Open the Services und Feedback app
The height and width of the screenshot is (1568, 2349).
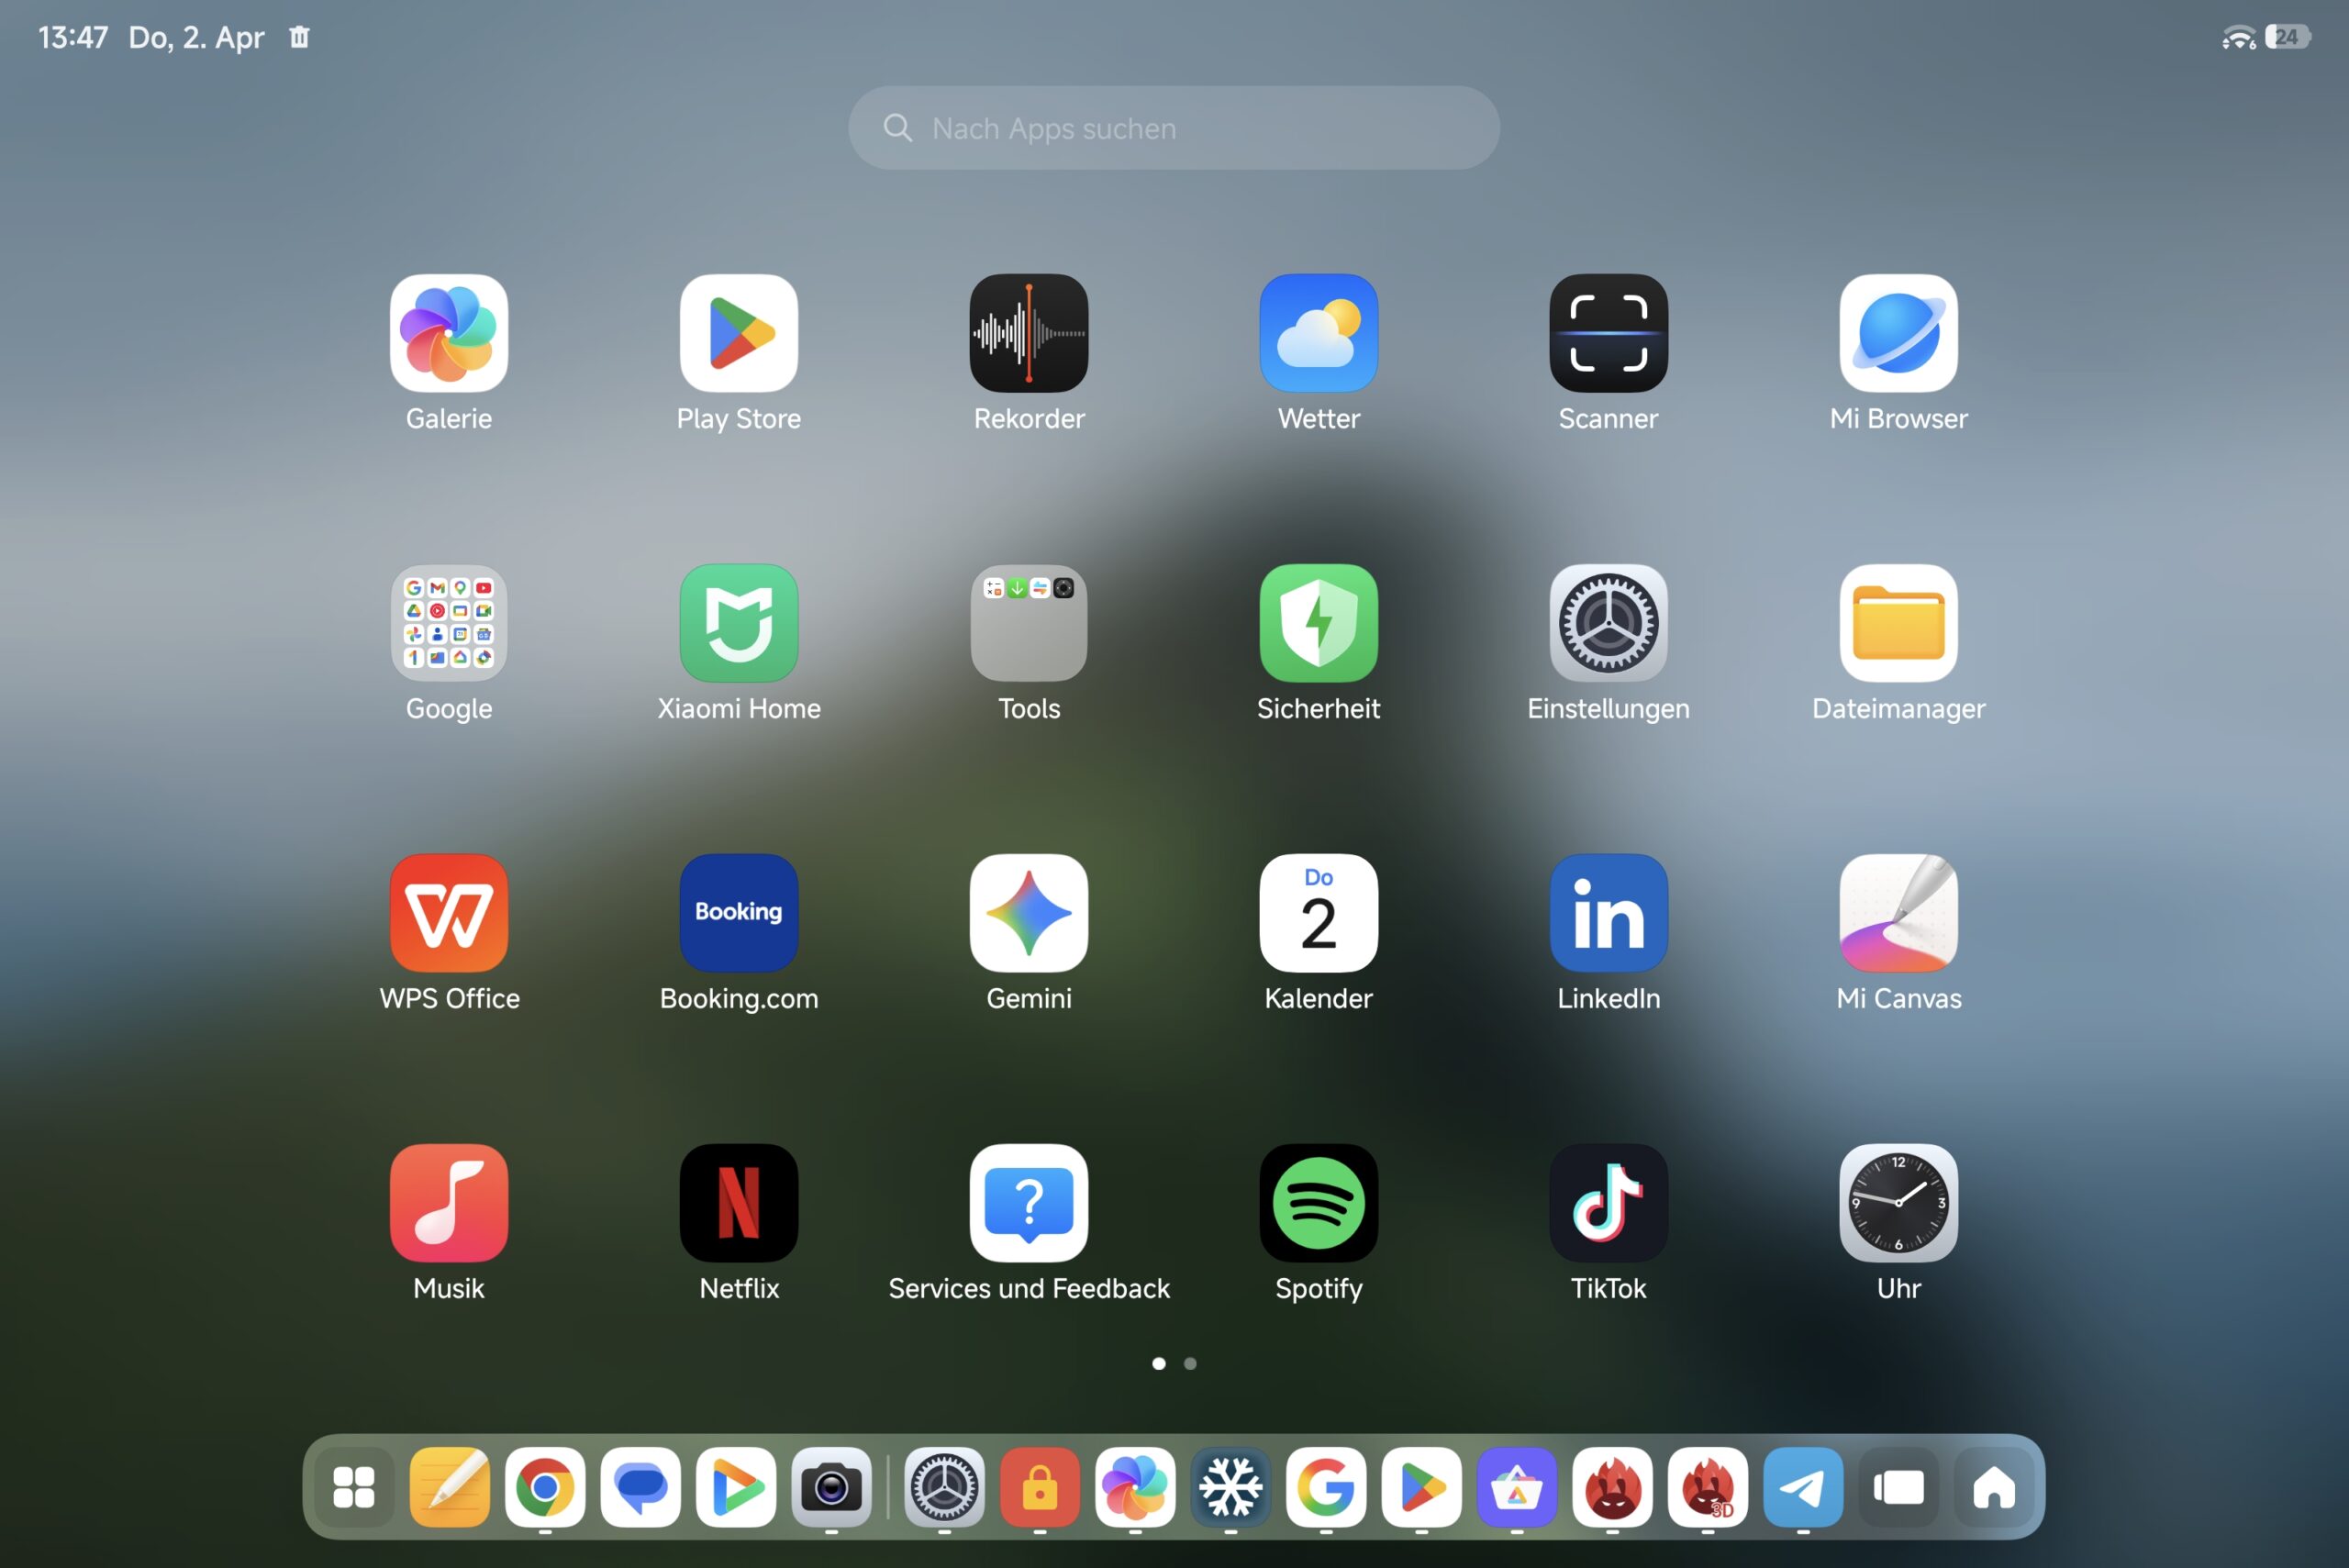tap(1028, 1202)
